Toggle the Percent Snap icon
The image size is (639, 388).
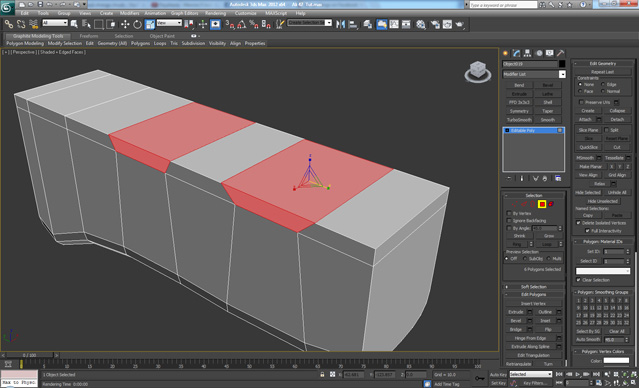[253, 24]
